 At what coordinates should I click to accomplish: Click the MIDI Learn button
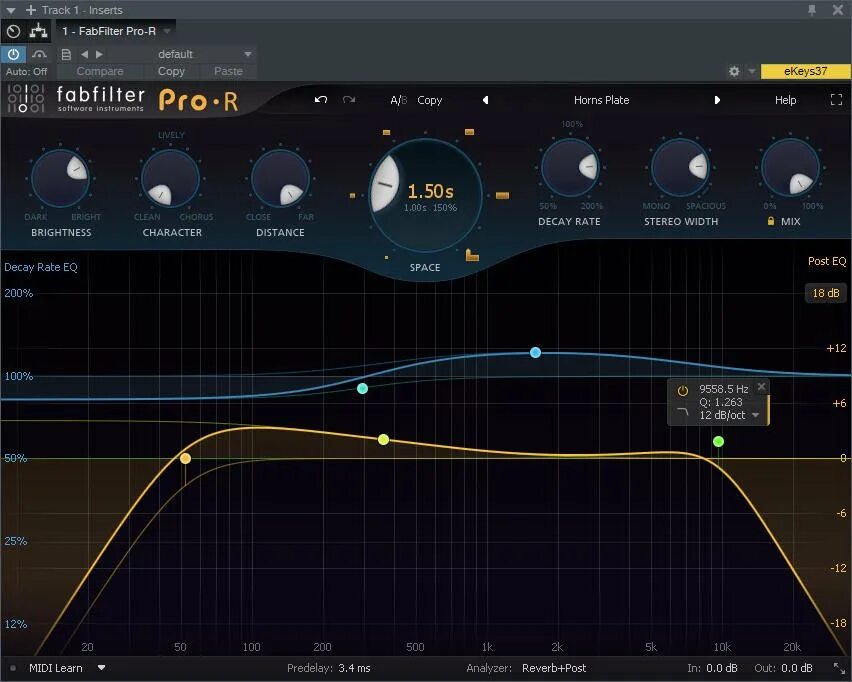coord(55,668)
